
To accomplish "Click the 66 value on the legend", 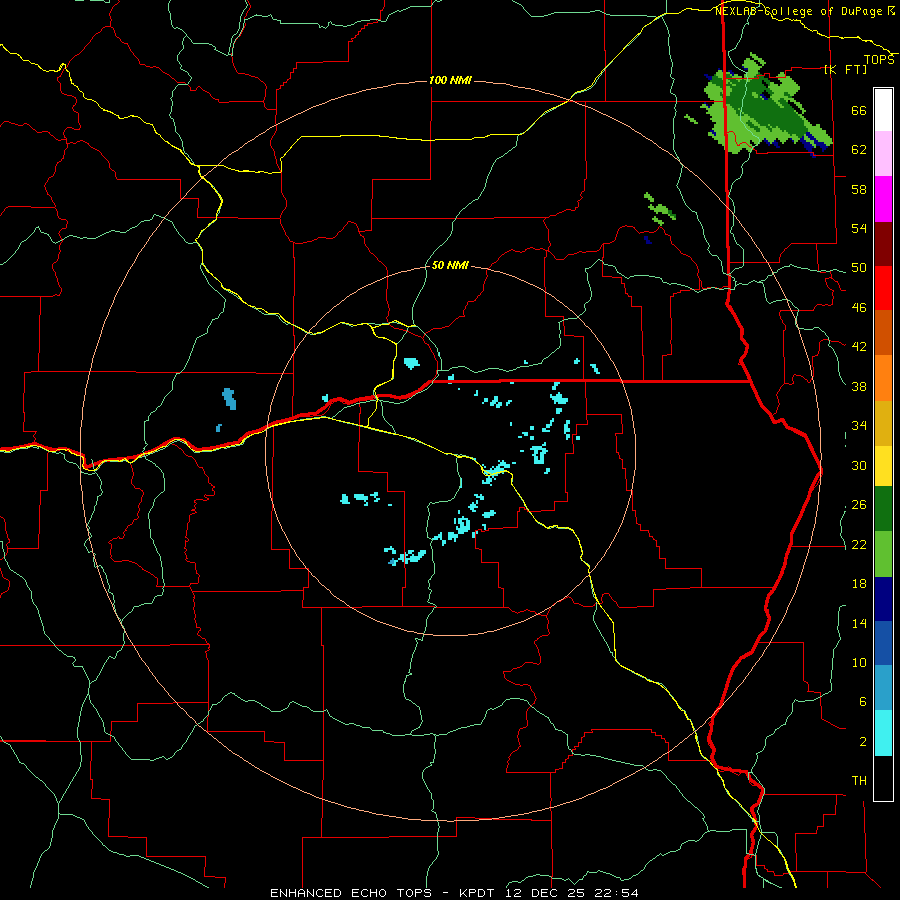I will [x=859, y=110].
